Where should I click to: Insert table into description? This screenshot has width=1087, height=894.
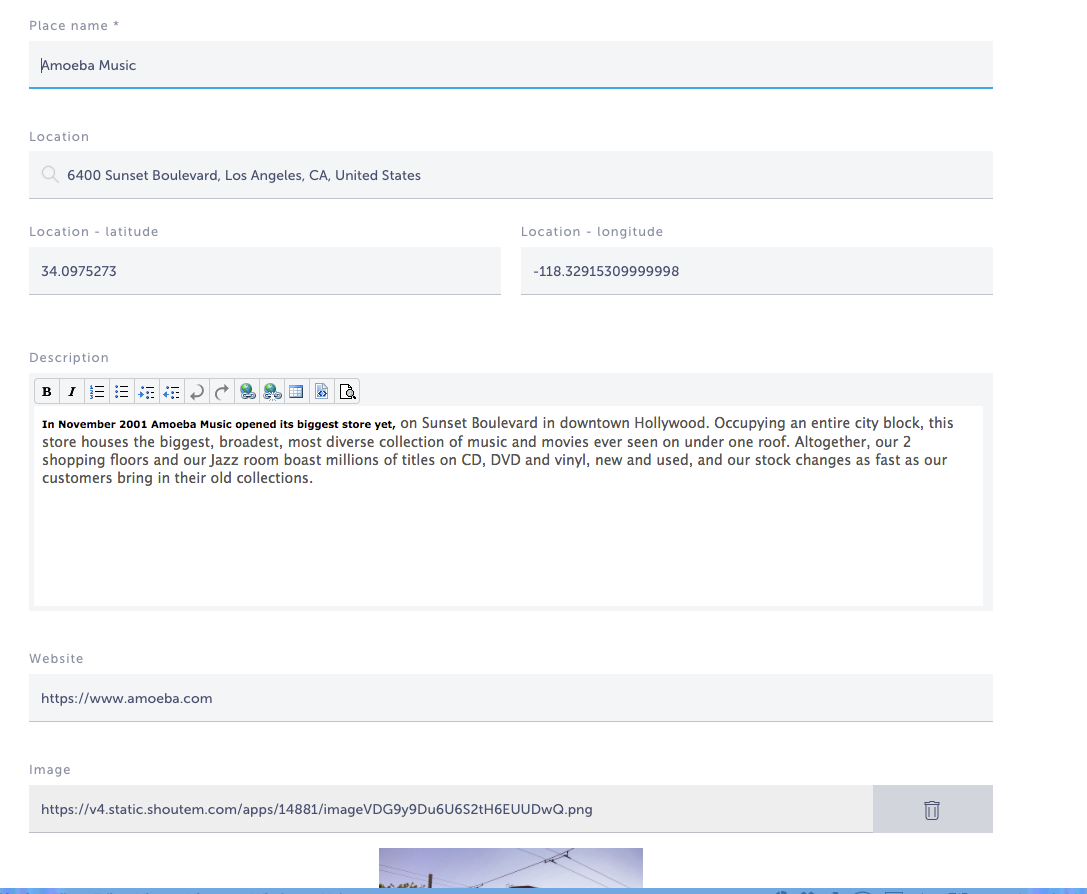click(297, 392)
